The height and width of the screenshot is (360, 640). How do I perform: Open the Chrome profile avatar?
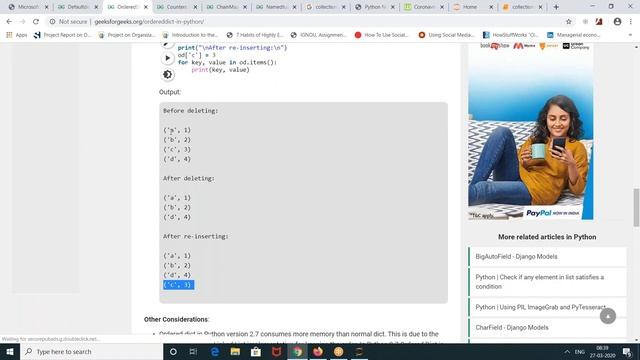[x=617, y=22]
